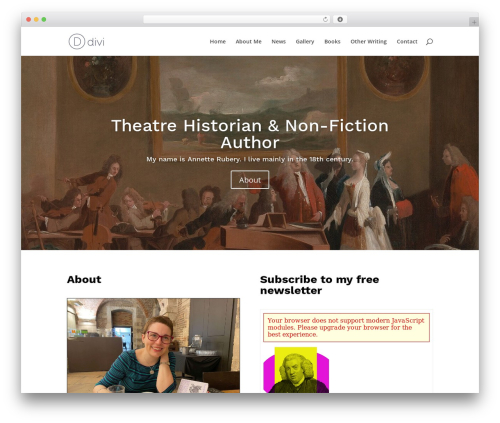The image size is (500, 423).
Task: Select Books in the navigation
Action: click(x=332, y=42)
